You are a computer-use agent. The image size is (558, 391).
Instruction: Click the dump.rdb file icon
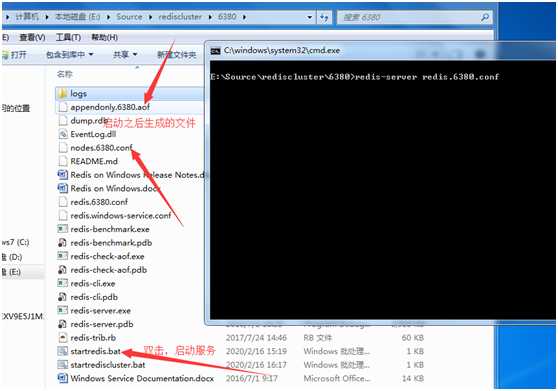63,121
